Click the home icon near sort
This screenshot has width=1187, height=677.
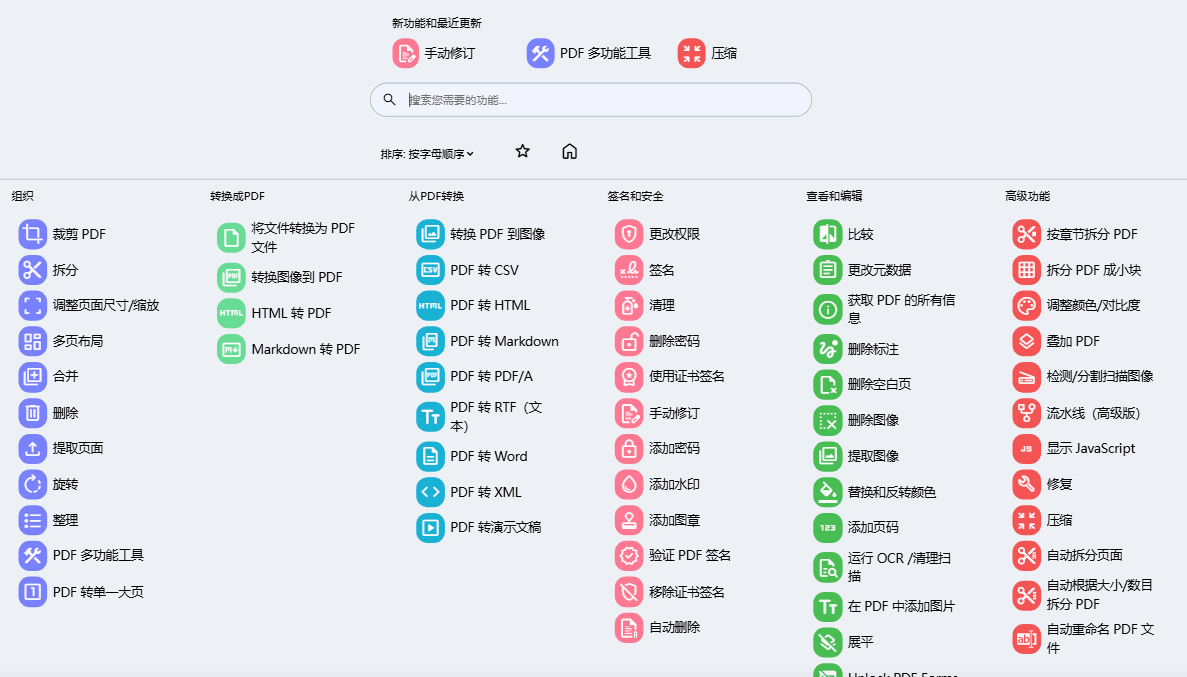pos(570,151)
